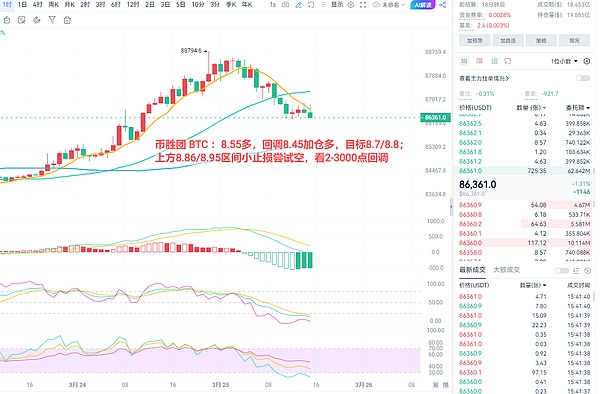The width and height of the screenshot is (600, 394).
Task: Toggle the switch beside 大额成交 tab
Action: pos(562,270)
